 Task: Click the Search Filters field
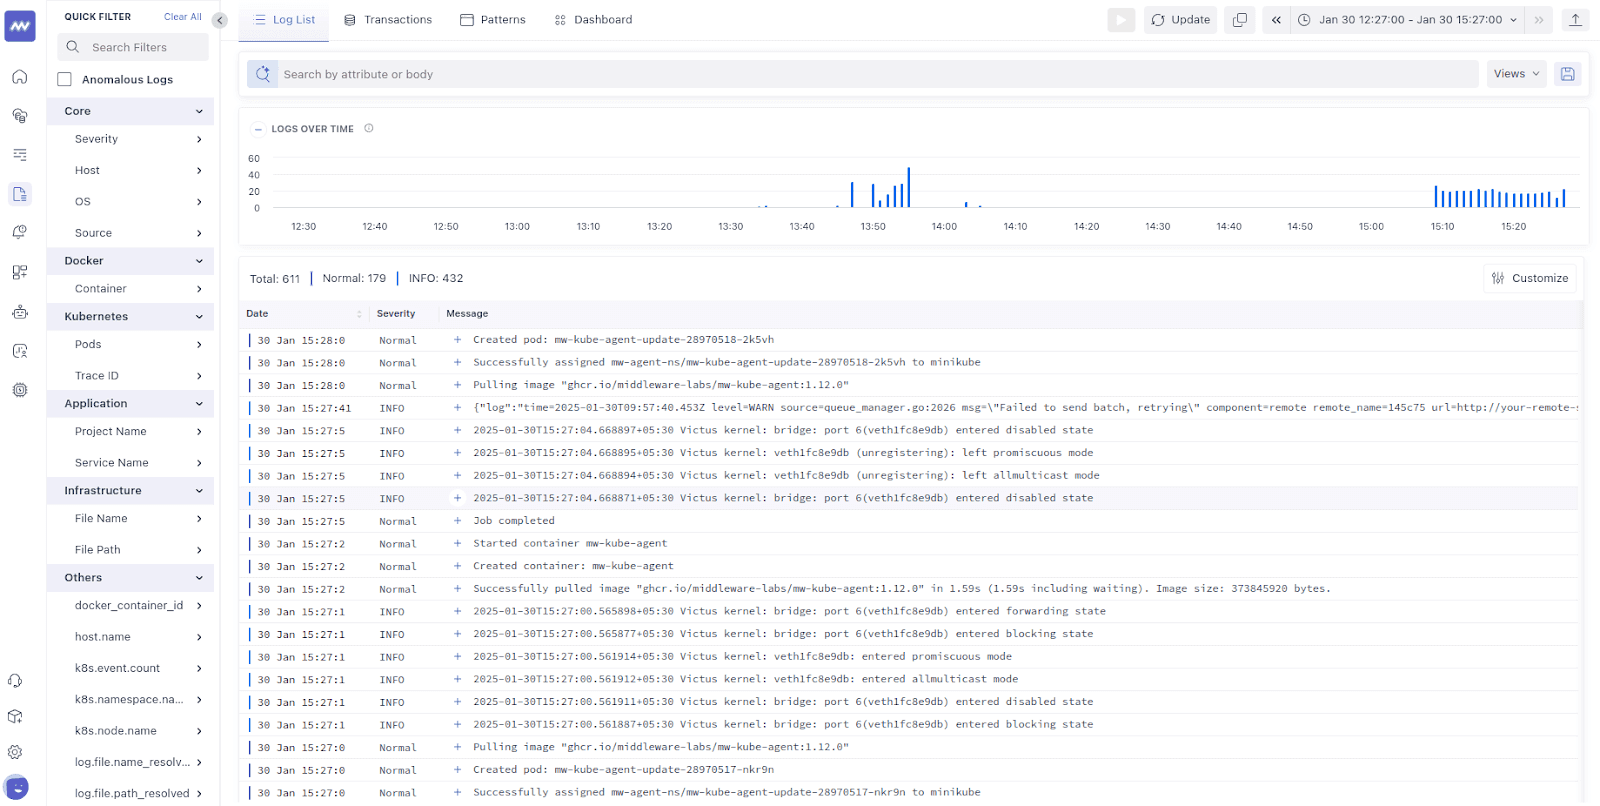[133, 47]
